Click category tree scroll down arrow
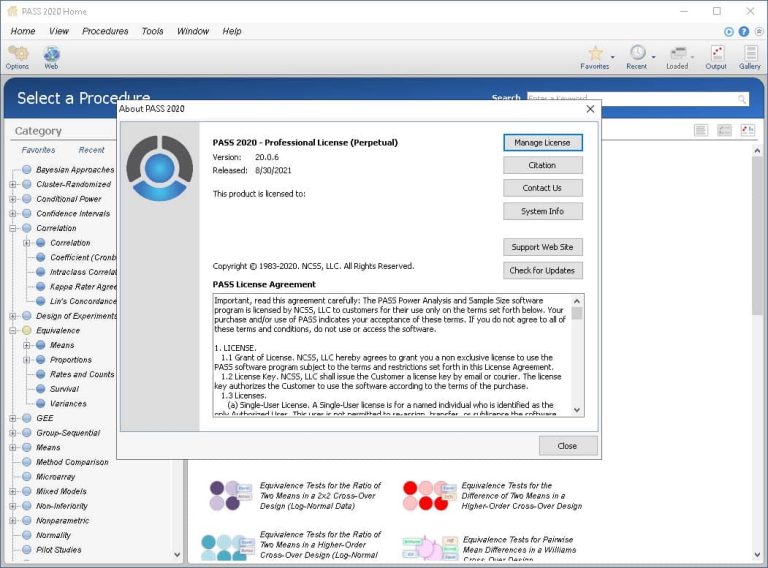The image size is (768, 568). point(177,555)
